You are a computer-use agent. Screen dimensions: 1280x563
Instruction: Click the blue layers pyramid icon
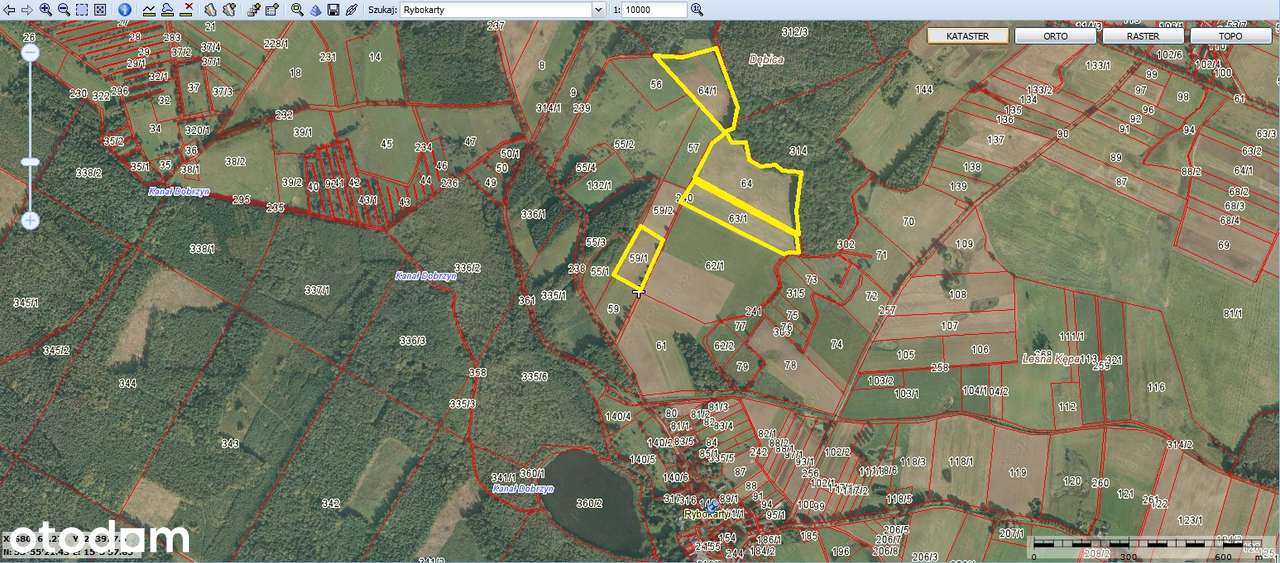315,10
